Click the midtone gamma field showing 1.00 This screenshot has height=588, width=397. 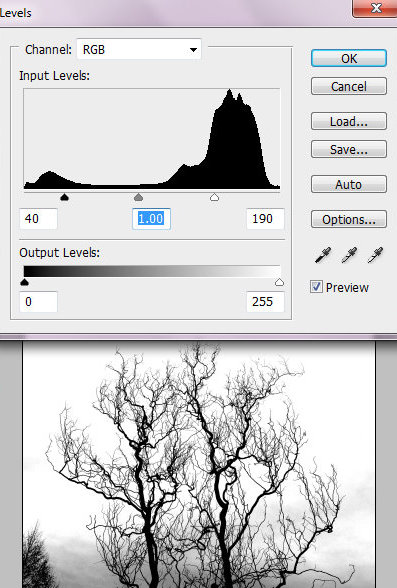click(151, 219)
